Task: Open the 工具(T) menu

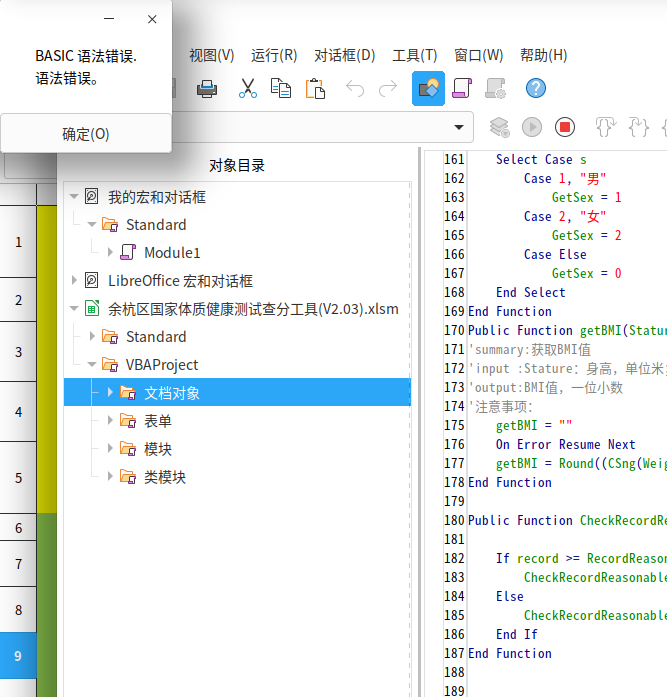Action: point(414,55)
